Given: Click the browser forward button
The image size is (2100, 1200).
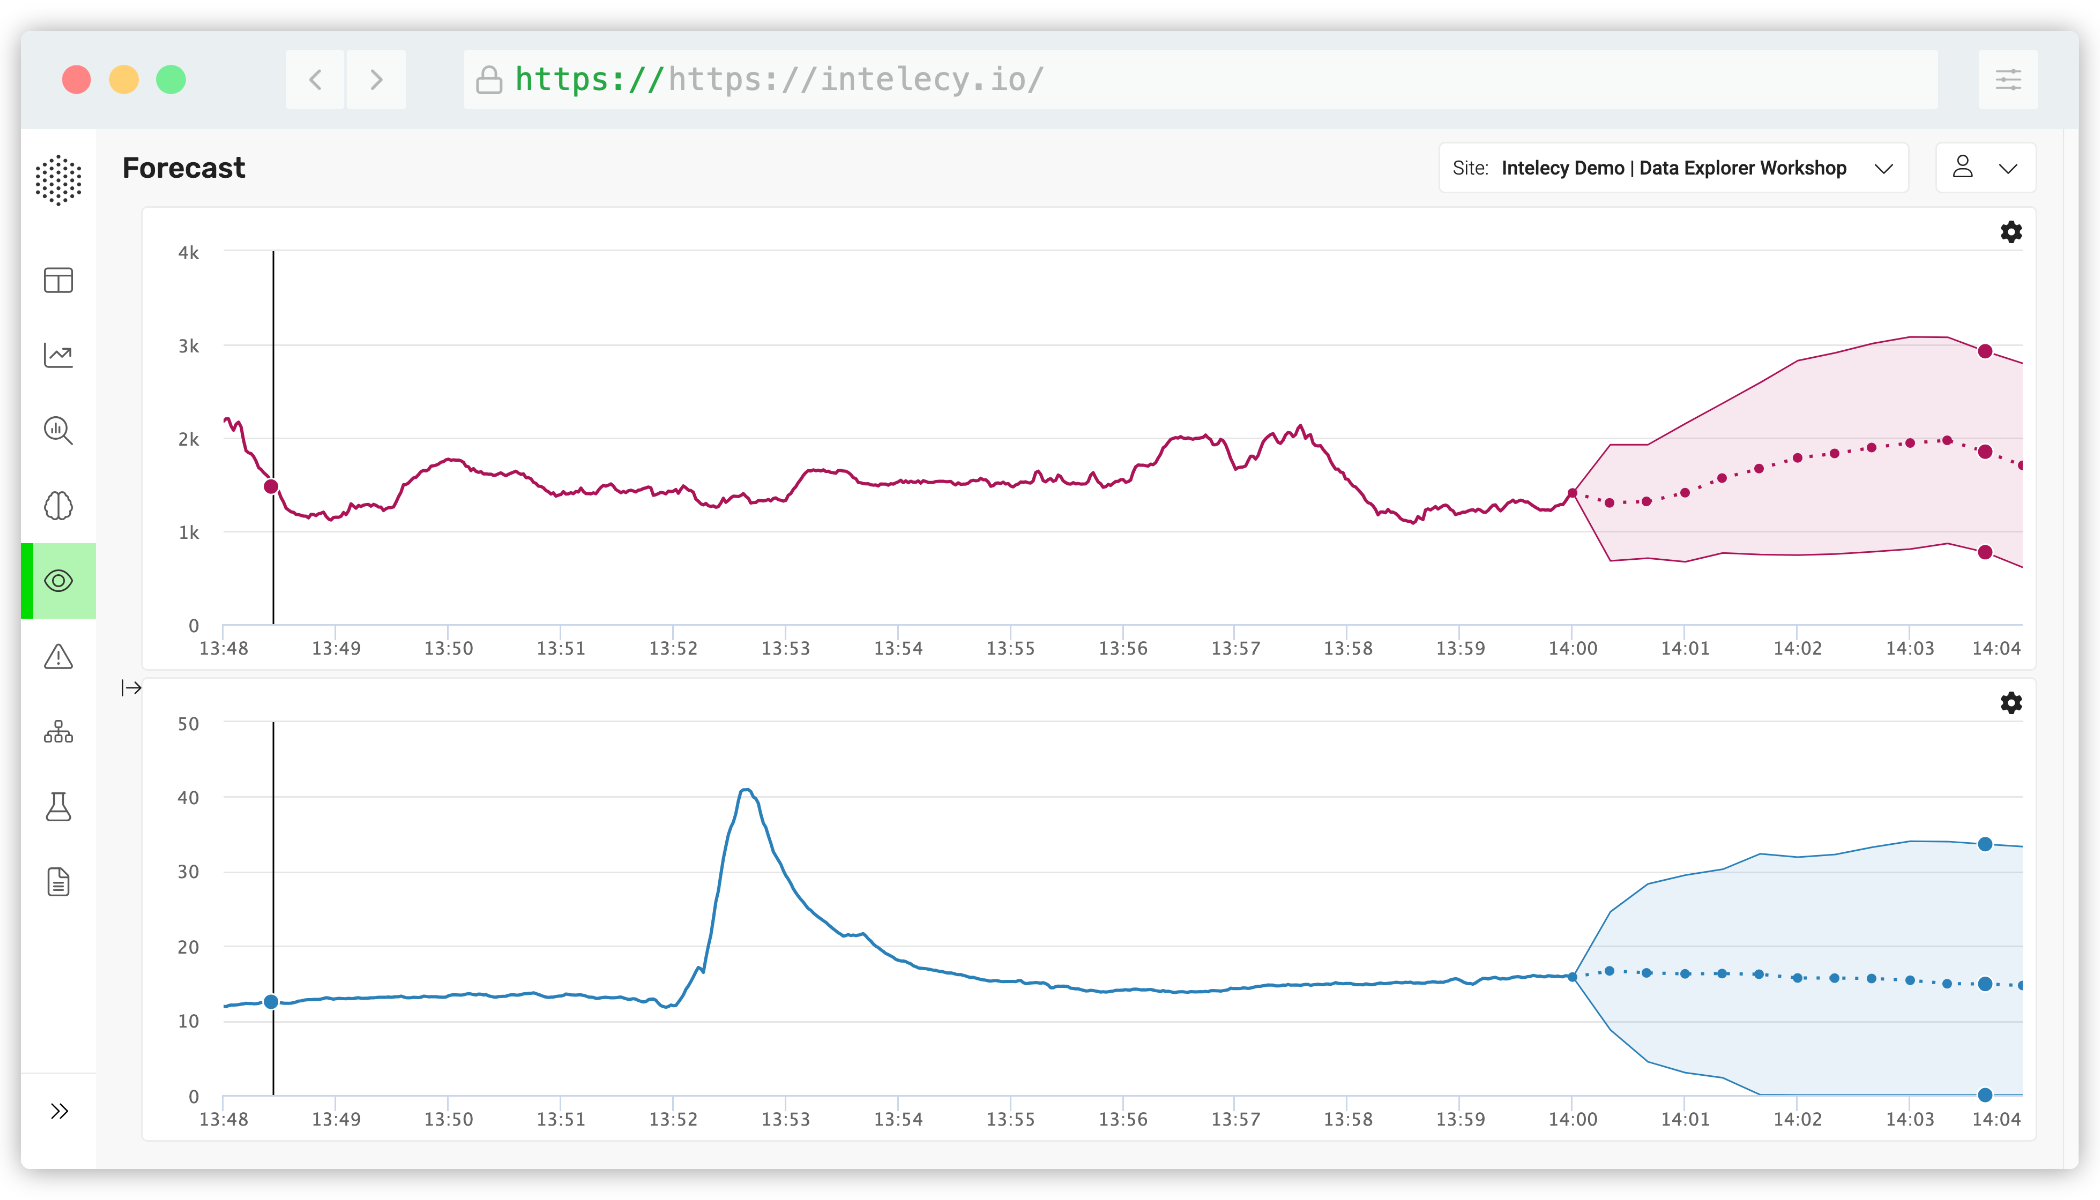Looking at the screenshot, I should point(376,80).
